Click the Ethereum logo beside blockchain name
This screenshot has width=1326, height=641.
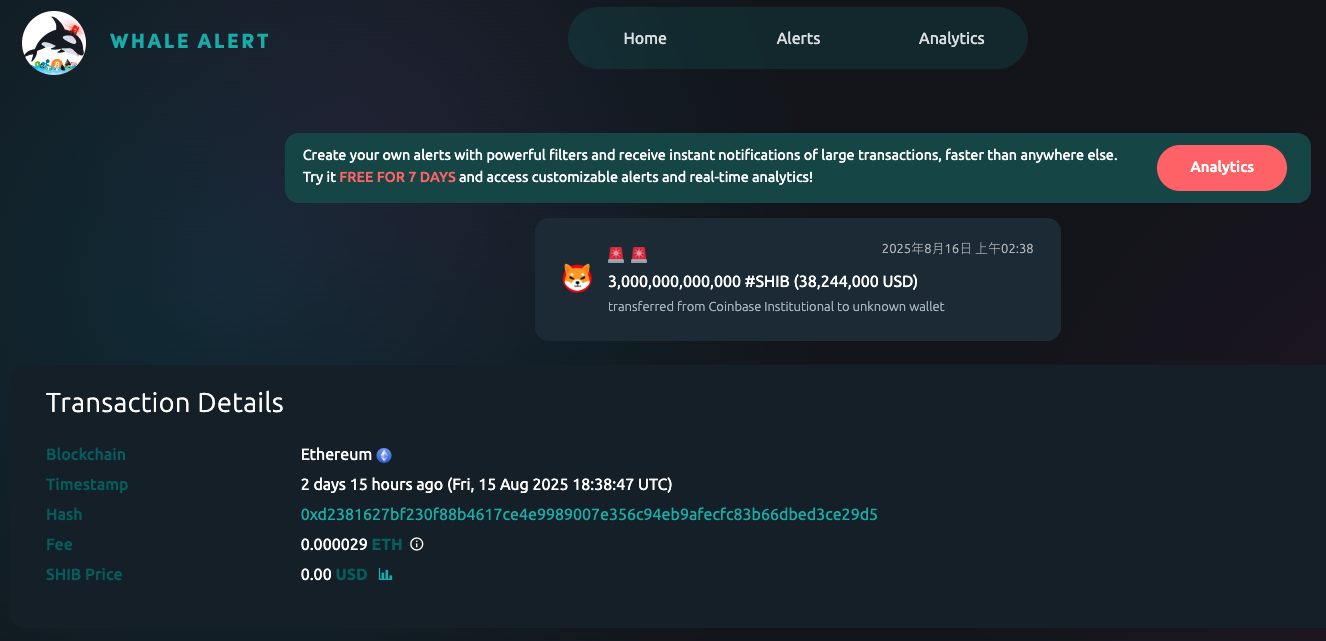384,455
